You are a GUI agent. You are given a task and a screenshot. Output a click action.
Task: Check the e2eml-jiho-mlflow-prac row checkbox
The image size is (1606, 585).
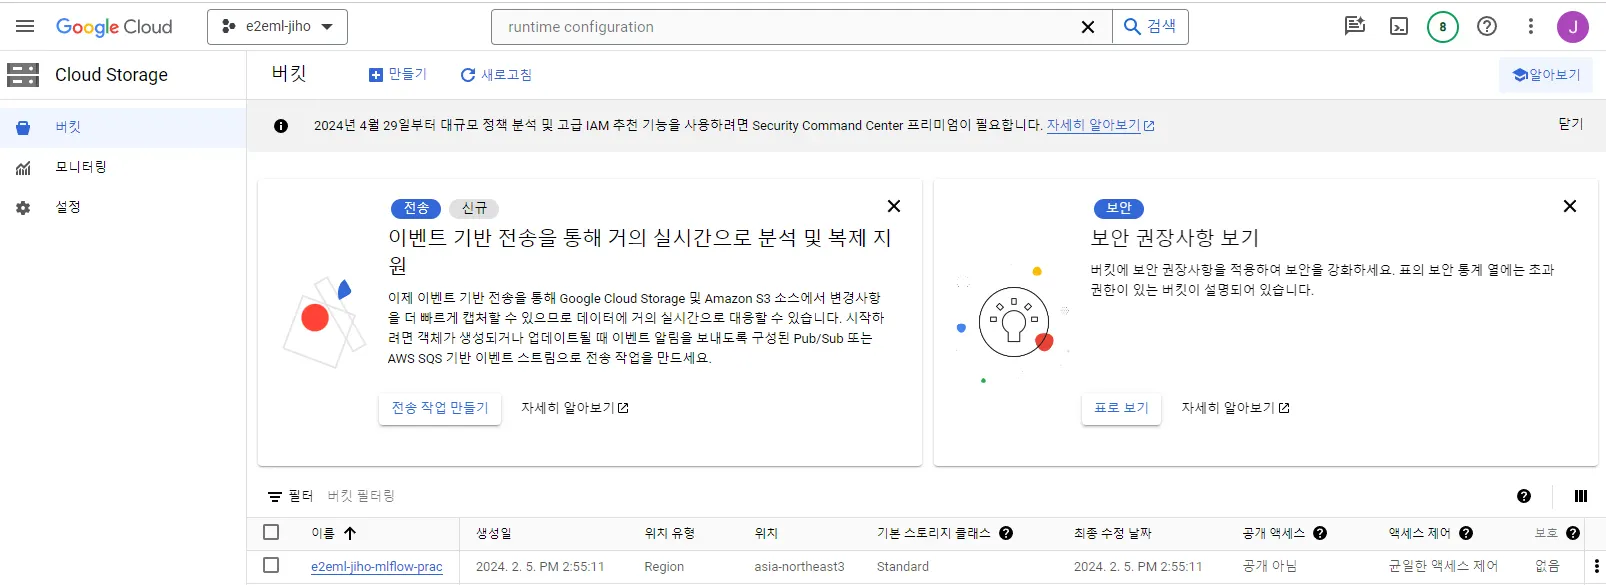click(271, 565)
